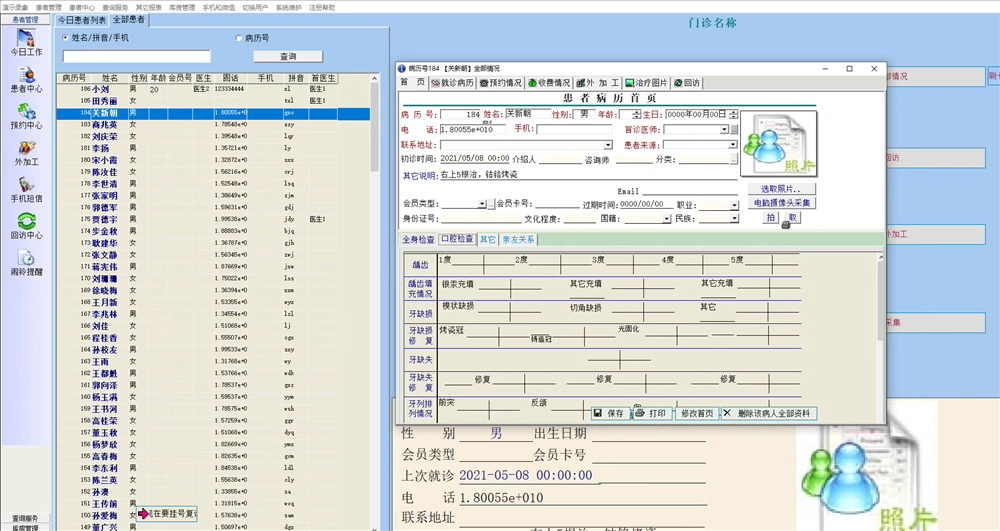The image size is (1000, 531).
Task: Open 手机短信 sidebar icon
Action: 26,189
